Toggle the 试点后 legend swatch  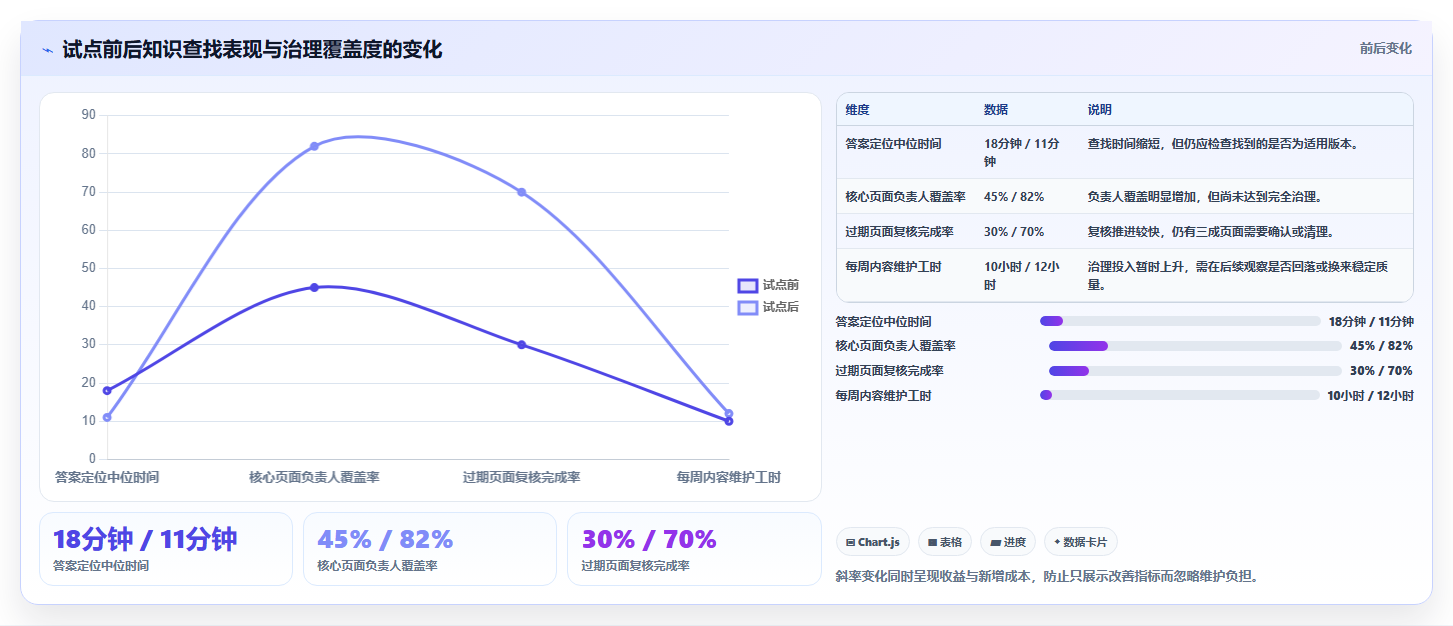pos(747,307)
